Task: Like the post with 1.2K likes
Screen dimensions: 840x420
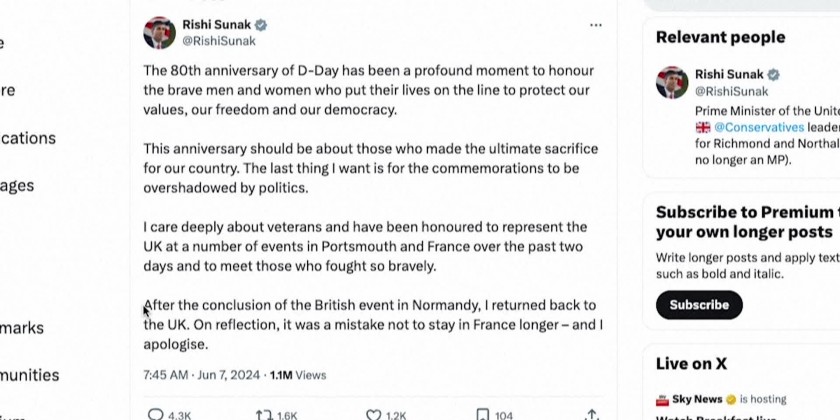Action: click(373, 414)
